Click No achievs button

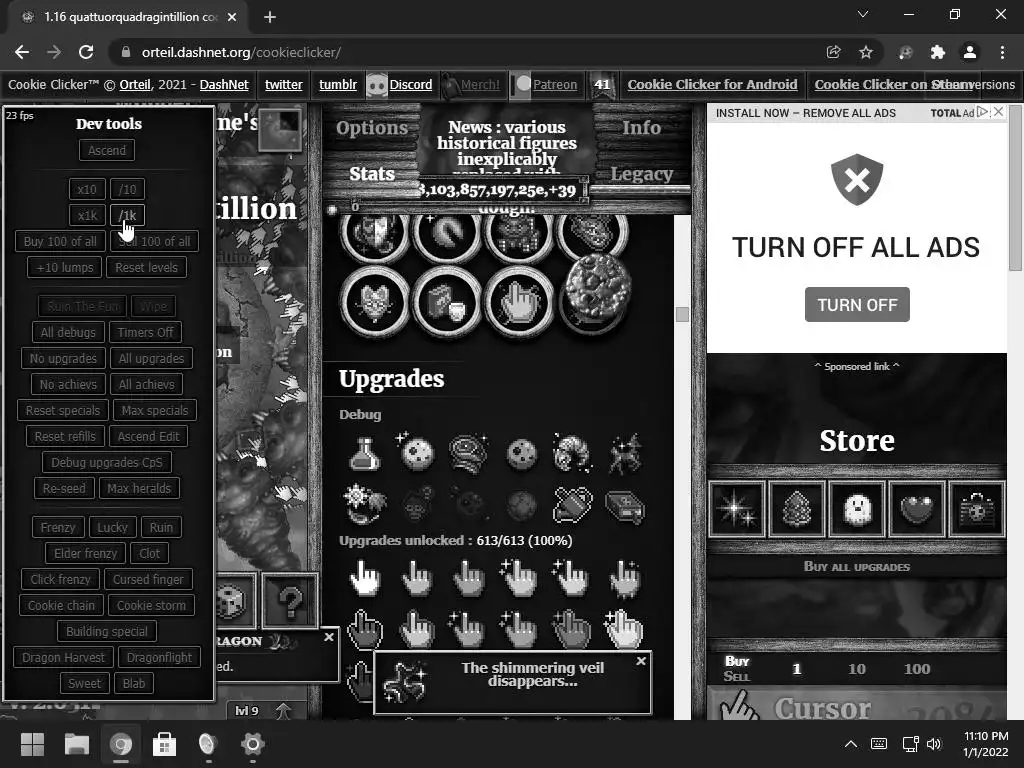click(68, 385)
